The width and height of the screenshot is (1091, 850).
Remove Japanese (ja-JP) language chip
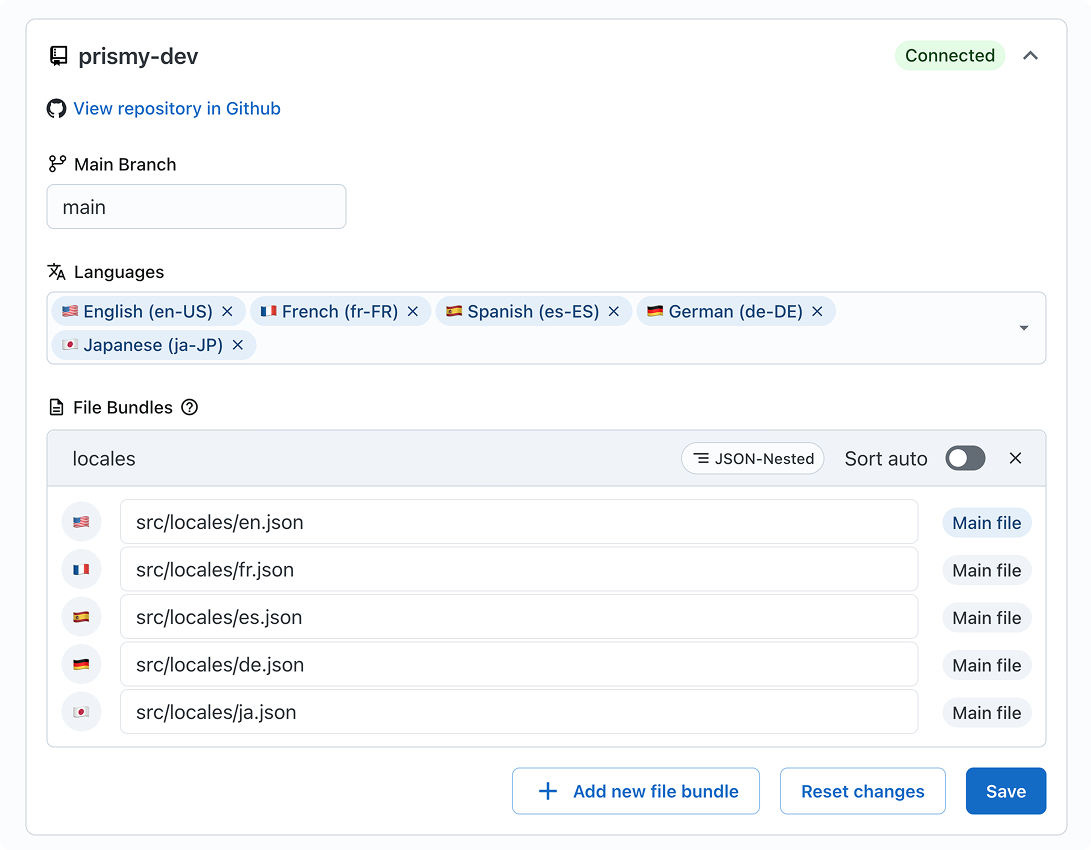coord(238,345)
